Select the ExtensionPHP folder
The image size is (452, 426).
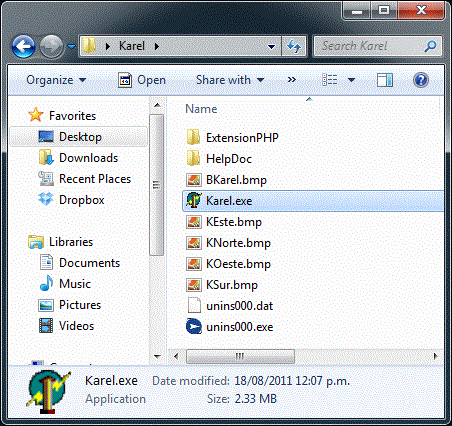click(242, 138)
